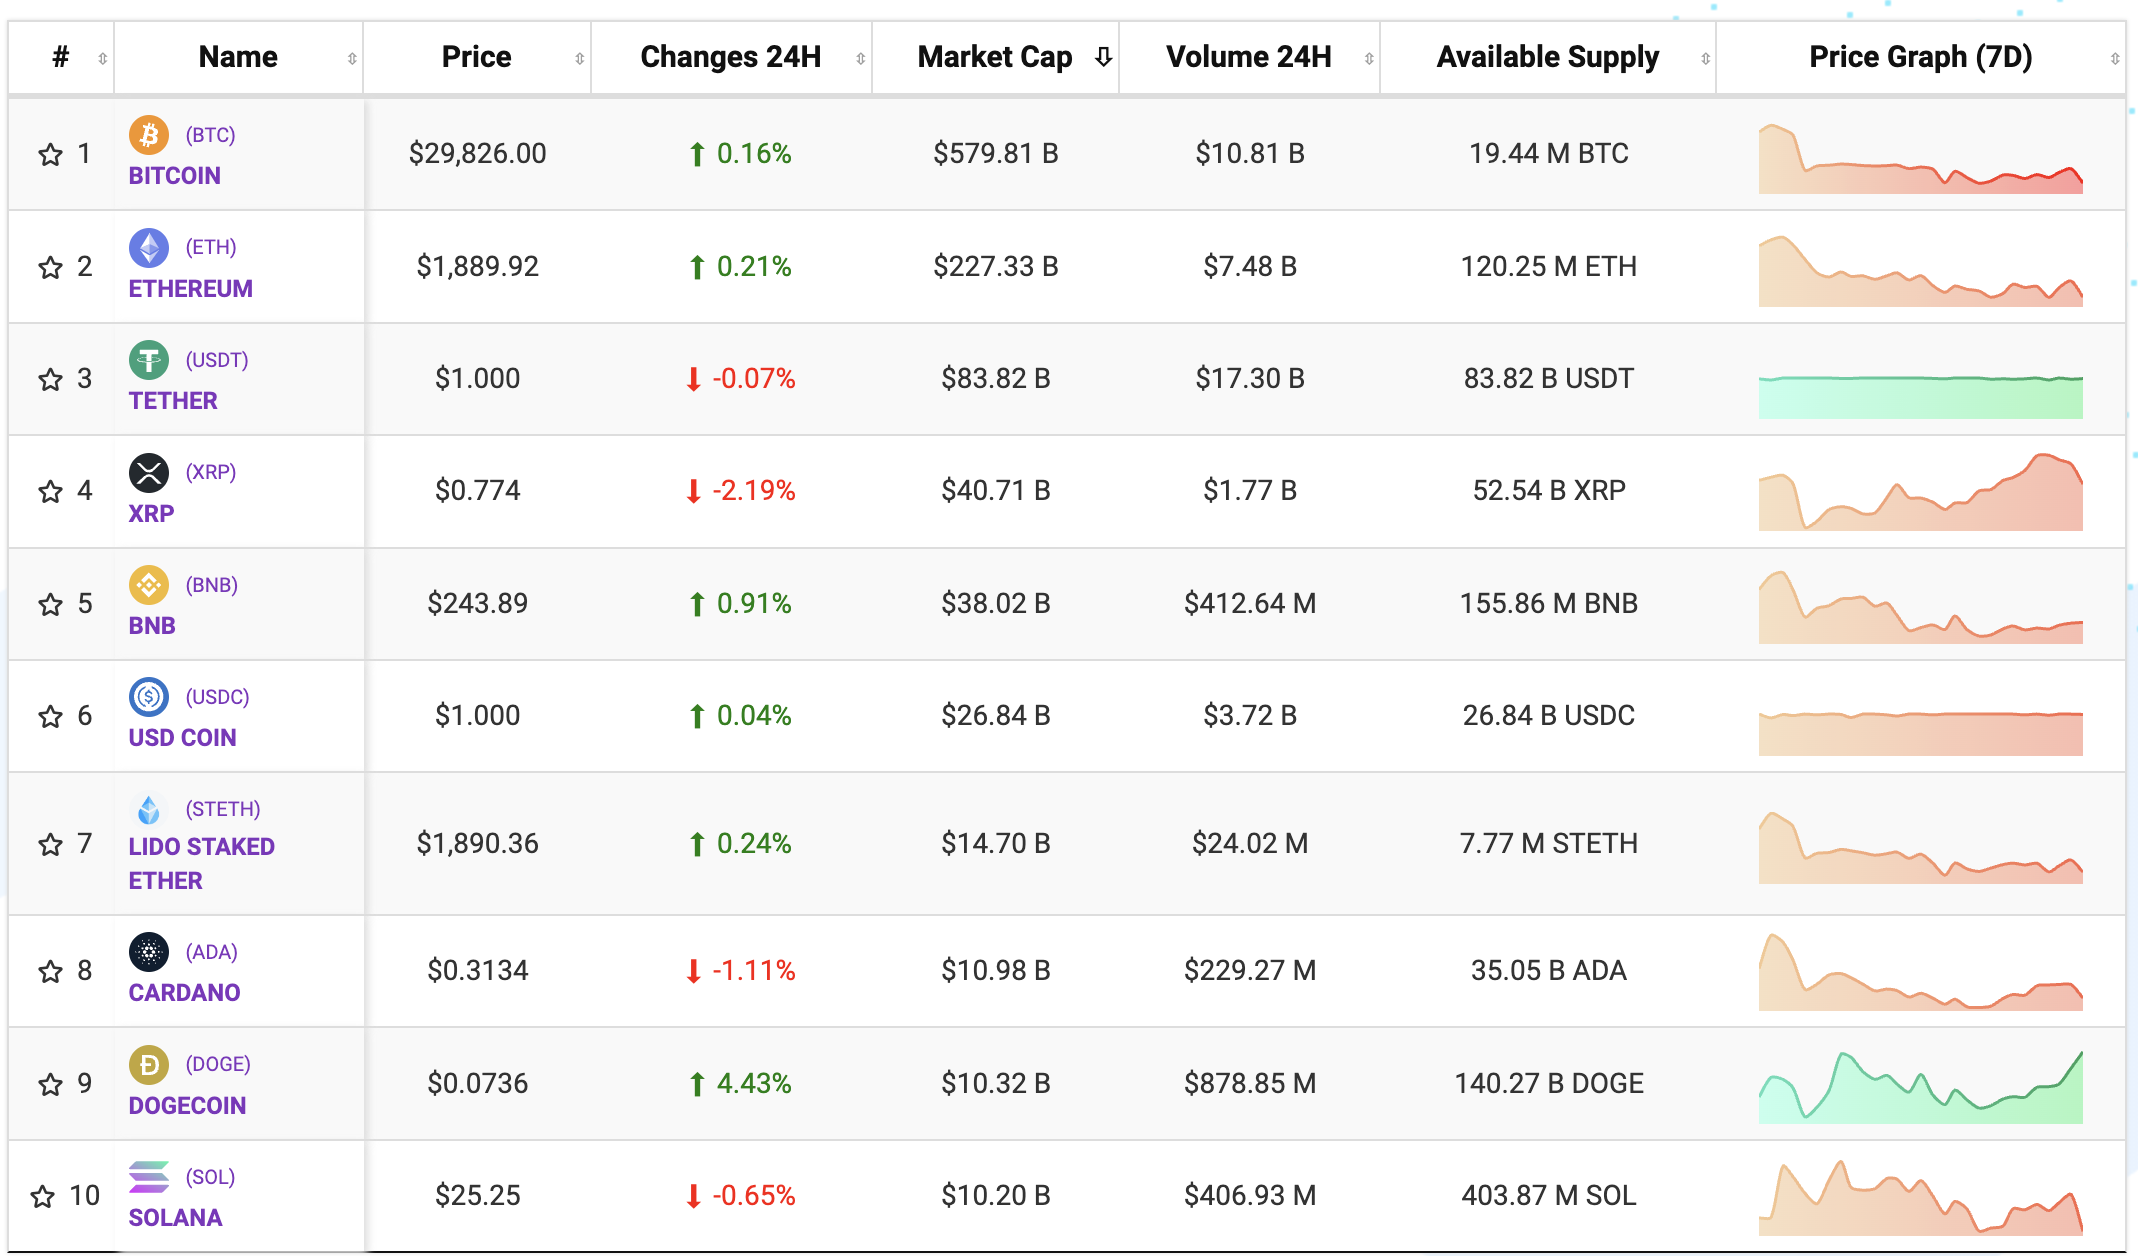Click the Solana striped logo icon
Image resolution: width=2138 pixels, height=1256 pixels.
[x=149, y=1177]
